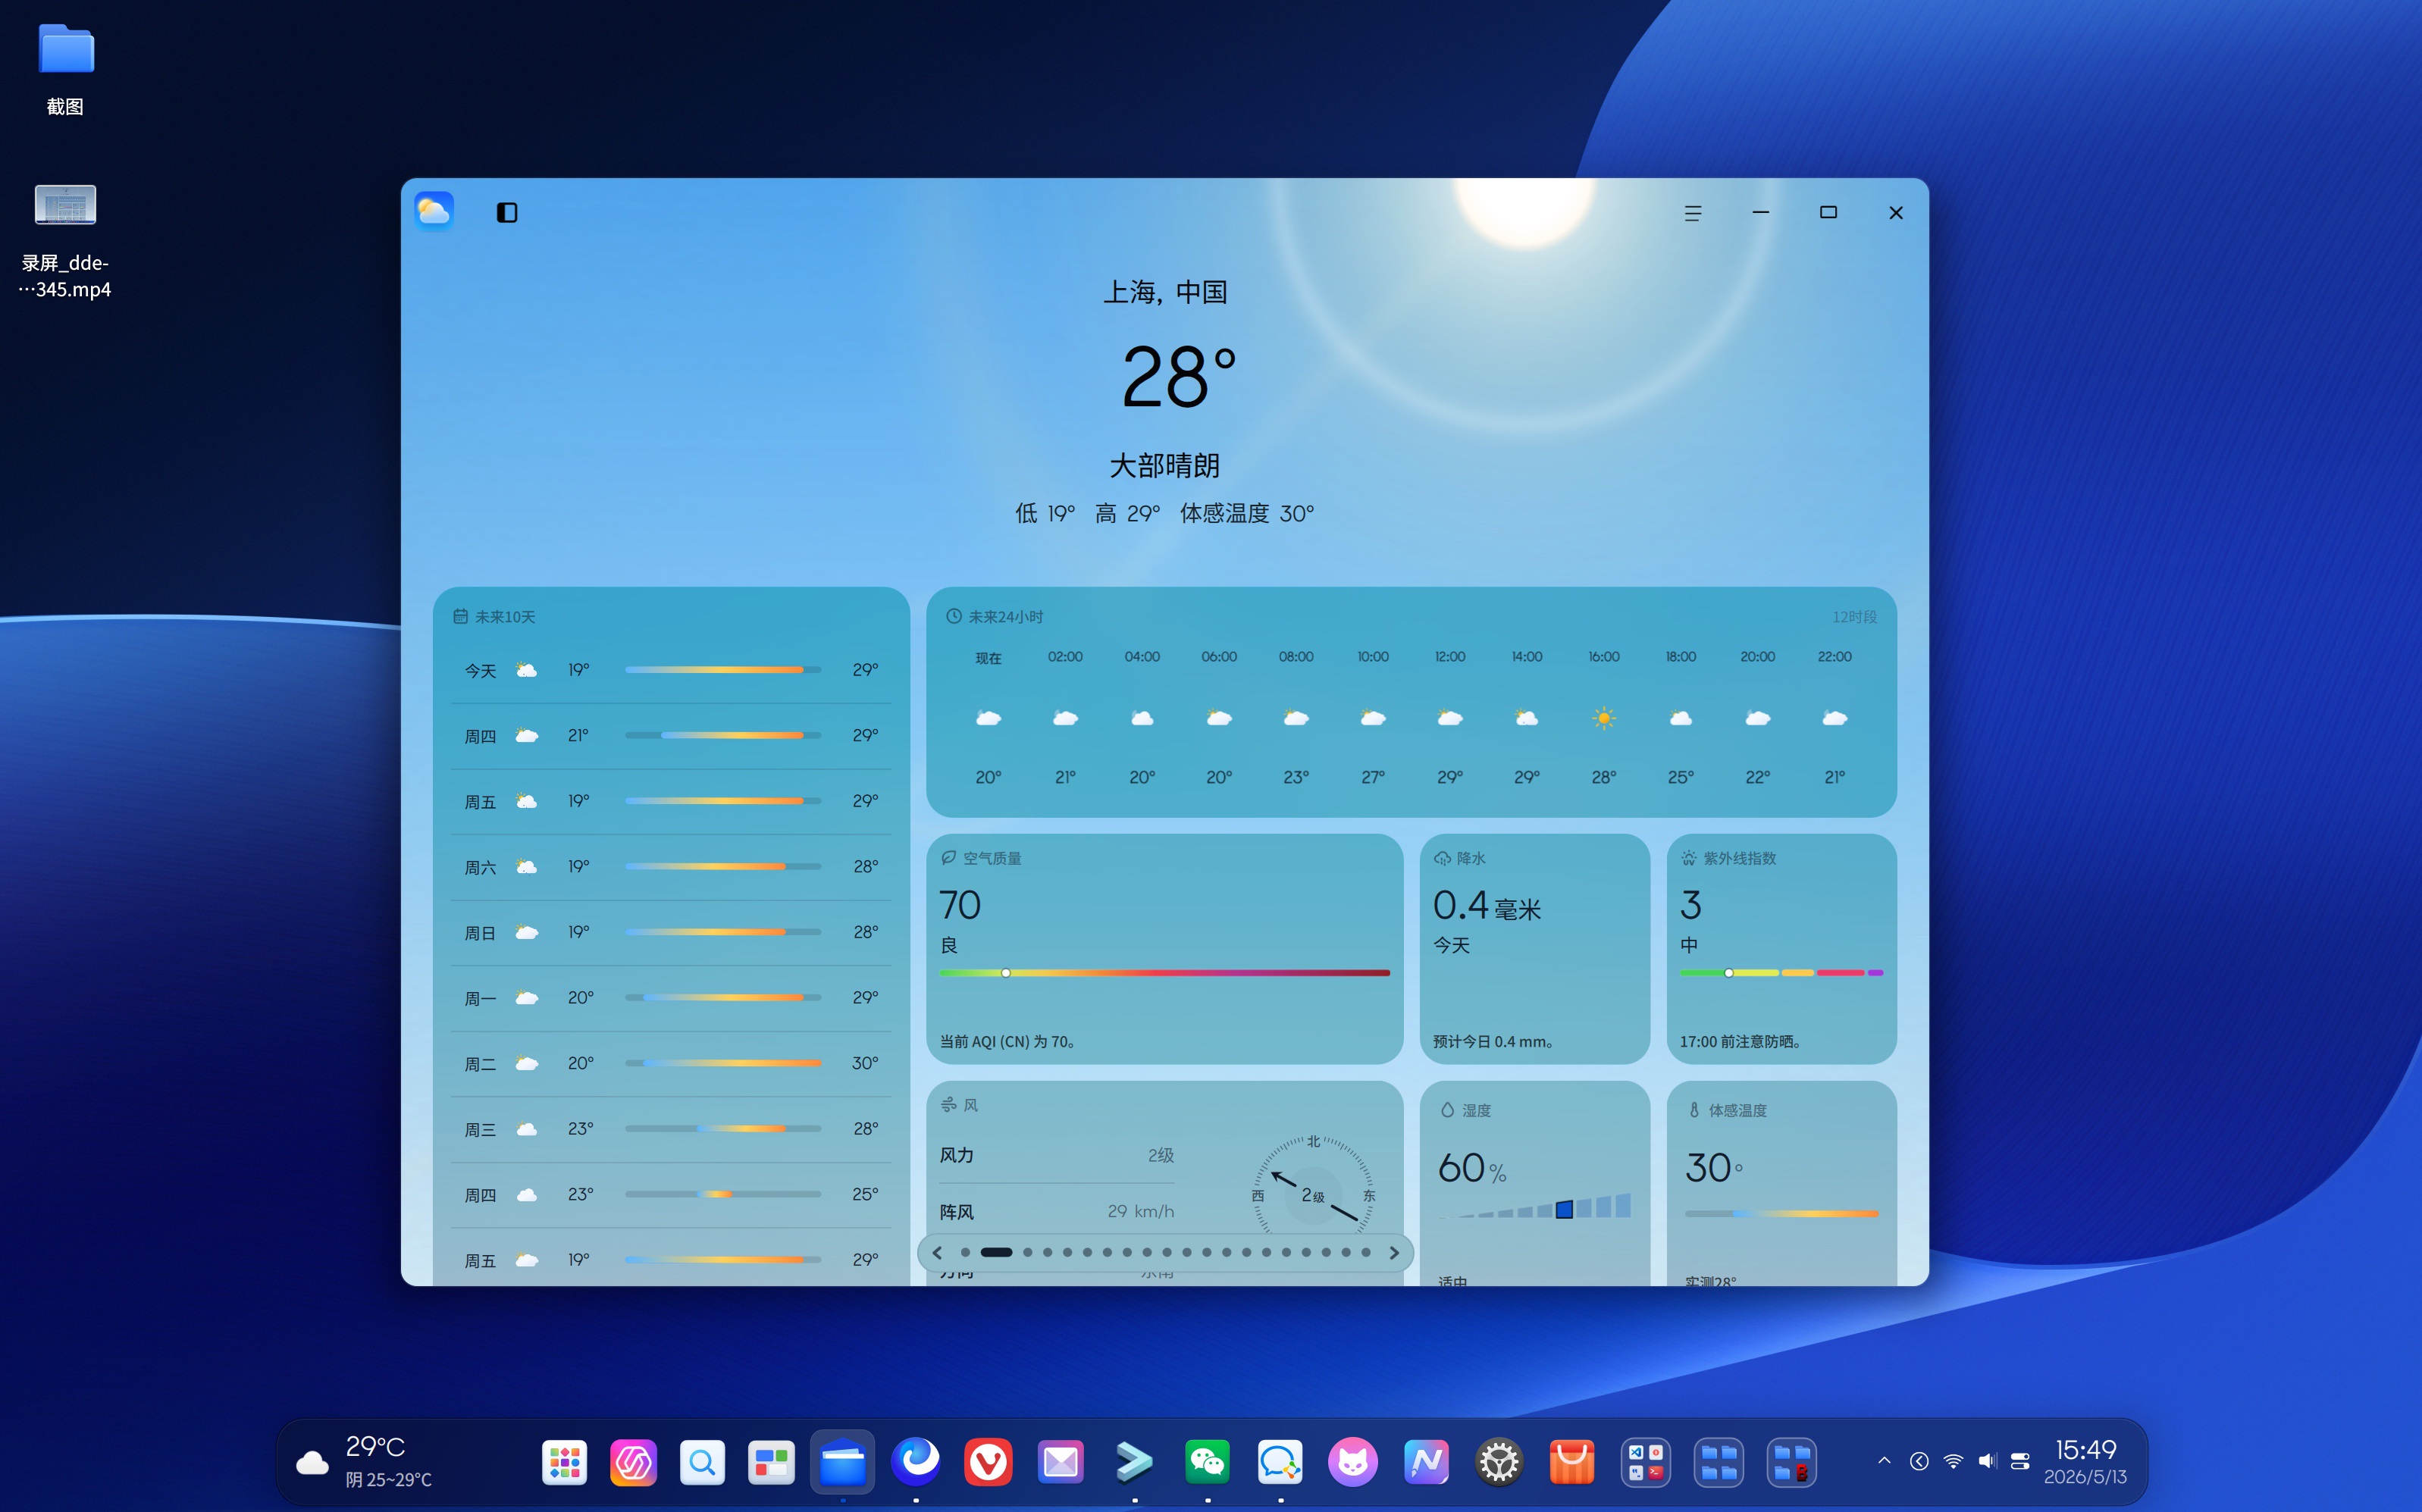The width and height of the screenshot is (2422, 1512).
Task: Open the Wi-Fi network tray icon
Action: pyautogui.click(x=1952, y=1461)
